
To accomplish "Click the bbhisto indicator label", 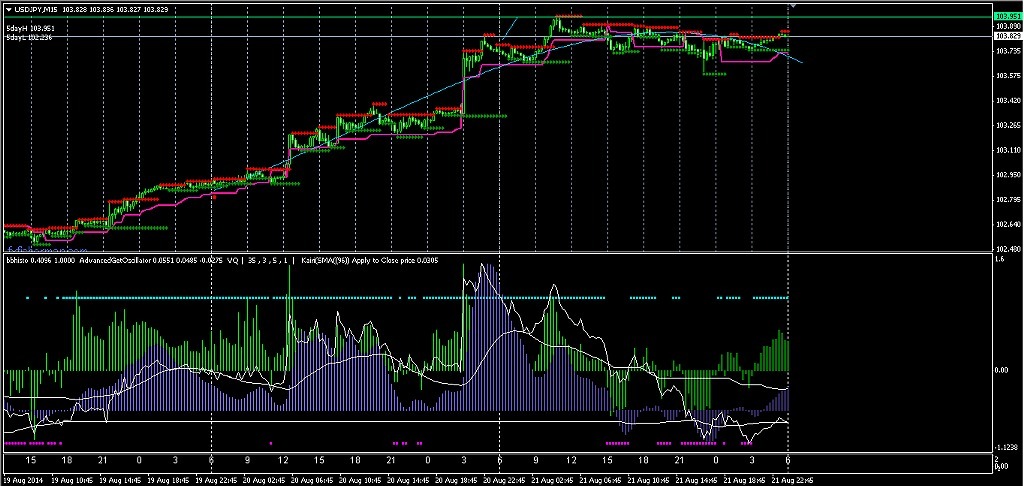I will 18,260.
